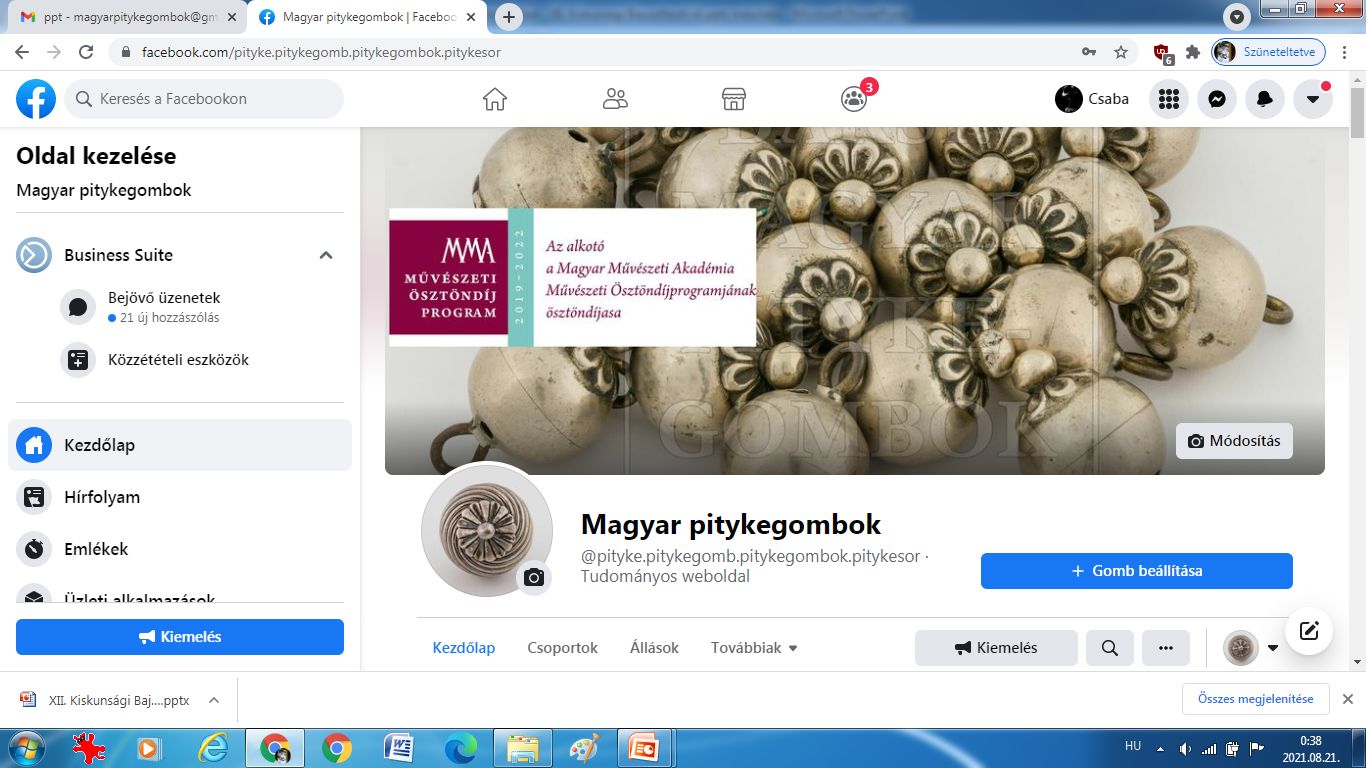The image size is (1366, 768).
Task: Click the Gomb beállítása button
Action: coord(1137,571)
